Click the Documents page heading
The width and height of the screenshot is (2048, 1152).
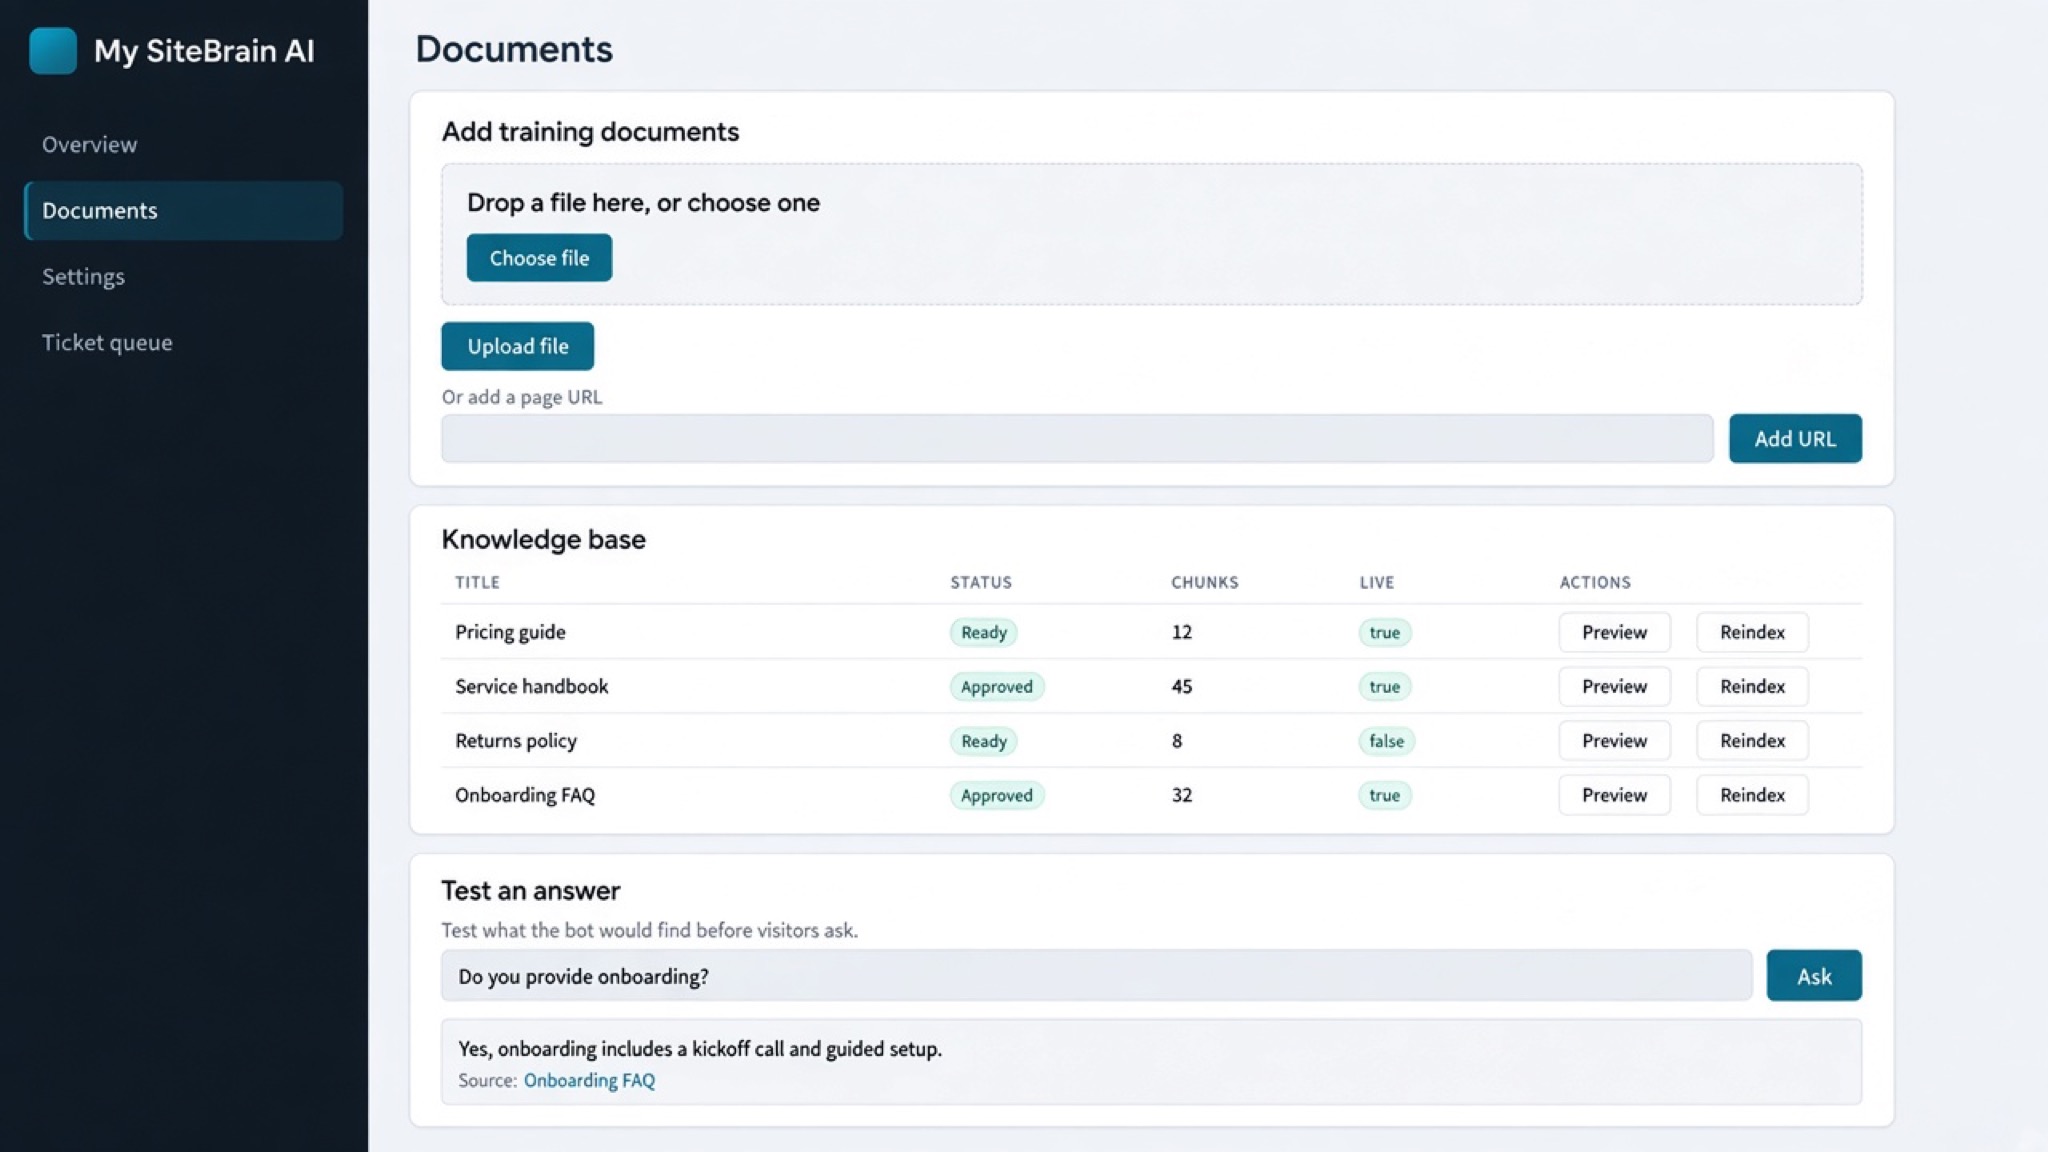point(514,49)
